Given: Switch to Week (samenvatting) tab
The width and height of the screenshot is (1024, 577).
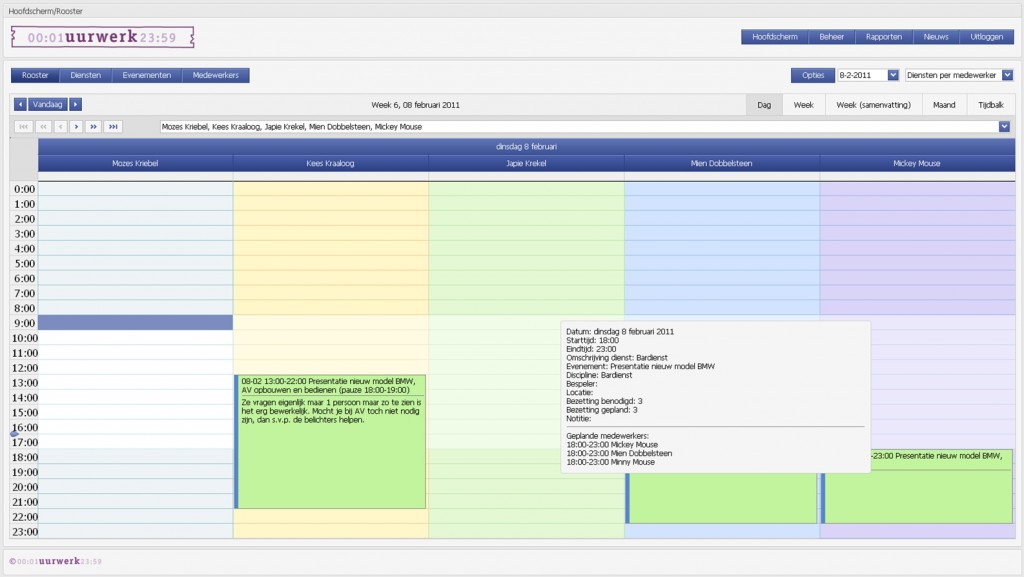Looking at the screenshot, I should (873, 105).
